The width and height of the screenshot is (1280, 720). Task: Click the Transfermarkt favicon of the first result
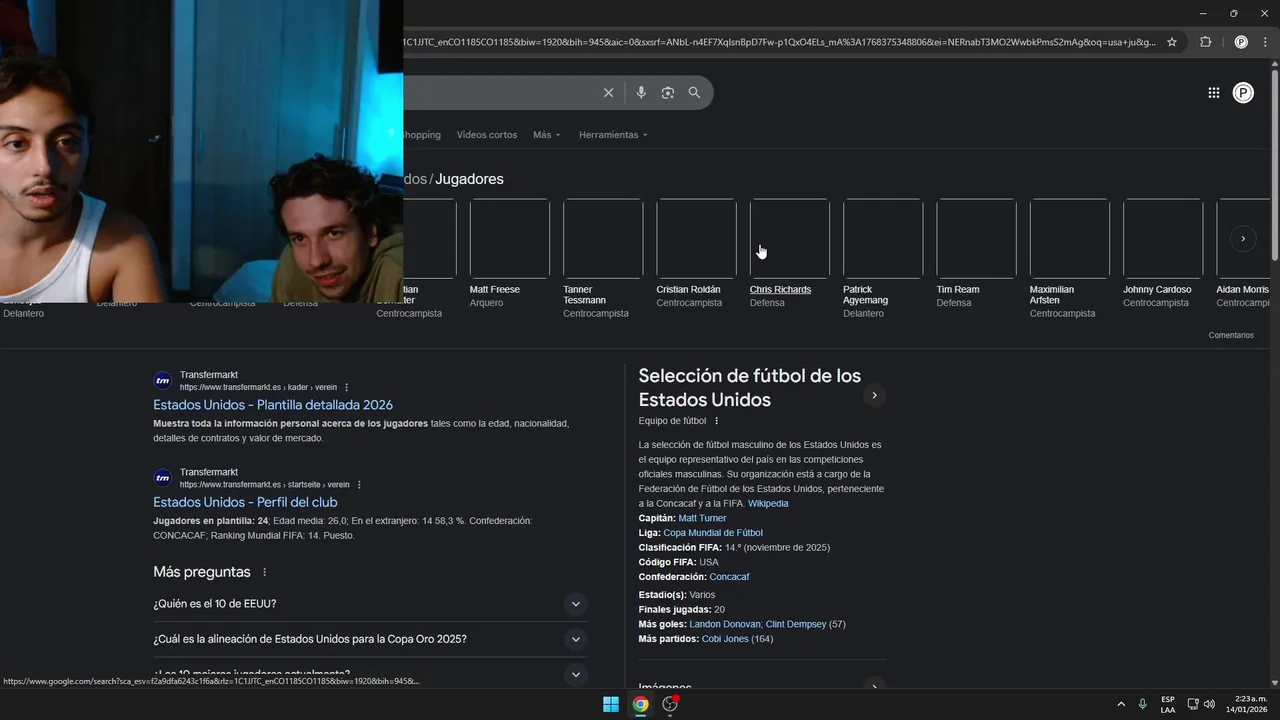click(162, 381)
